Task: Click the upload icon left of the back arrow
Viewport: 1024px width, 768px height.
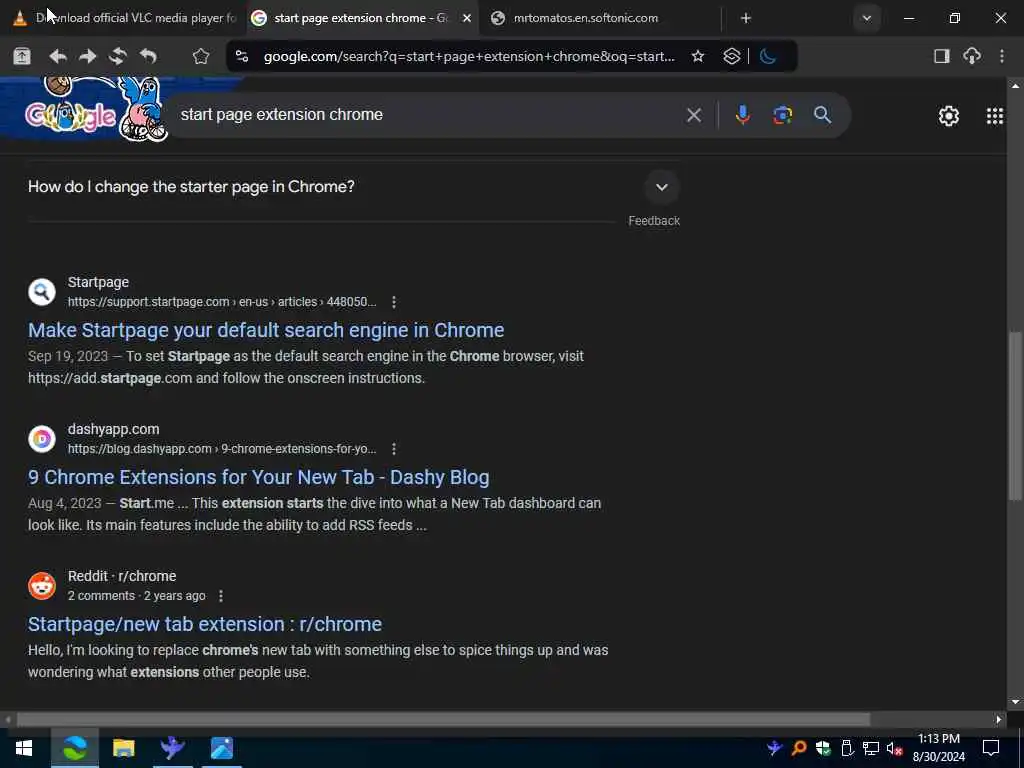Action: click(22, 56)
